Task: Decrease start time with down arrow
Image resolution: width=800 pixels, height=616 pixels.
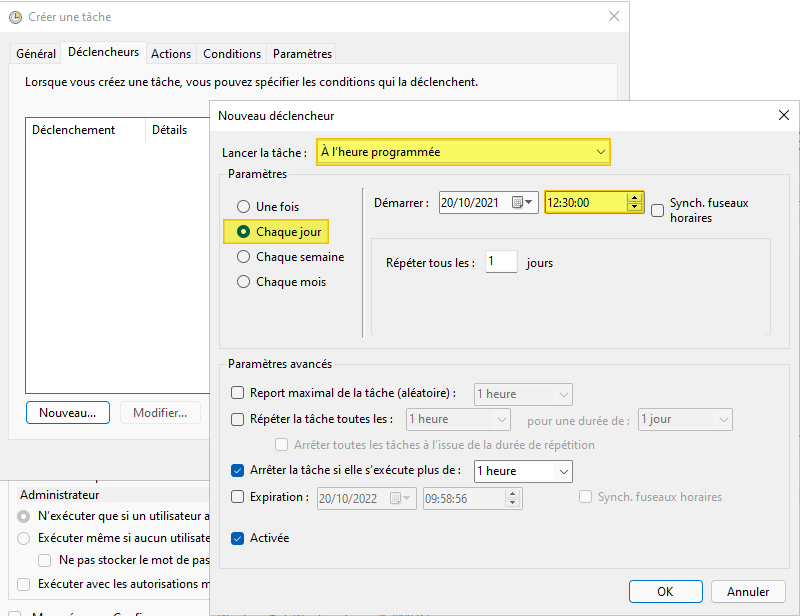Action: tap(634, 207)
